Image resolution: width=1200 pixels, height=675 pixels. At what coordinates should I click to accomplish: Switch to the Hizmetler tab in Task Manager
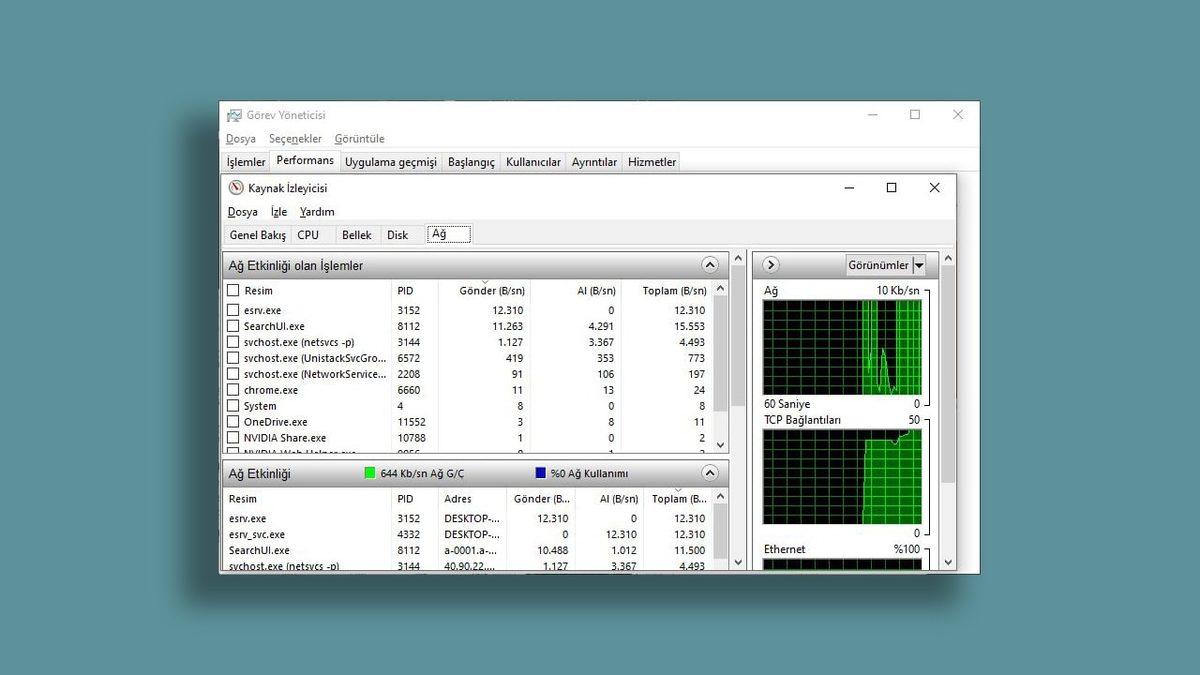651,161
